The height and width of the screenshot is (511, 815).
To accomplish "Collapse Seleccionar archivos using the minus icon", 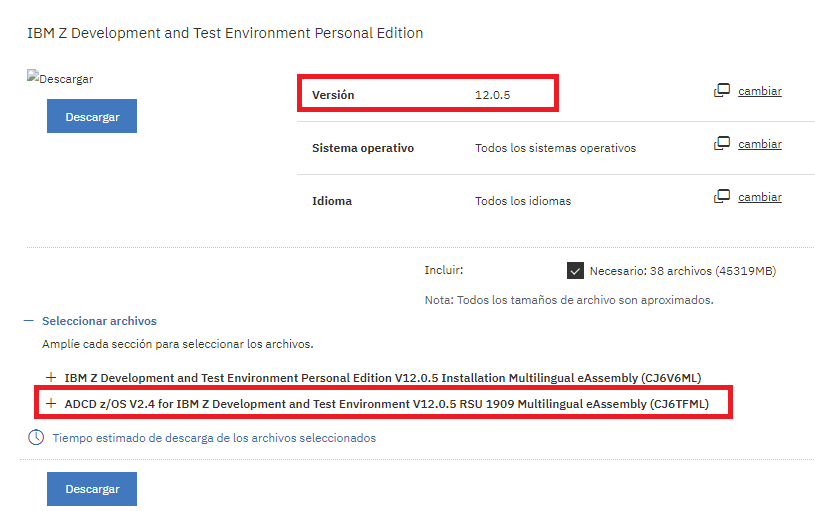I will (x=28, y=321).
